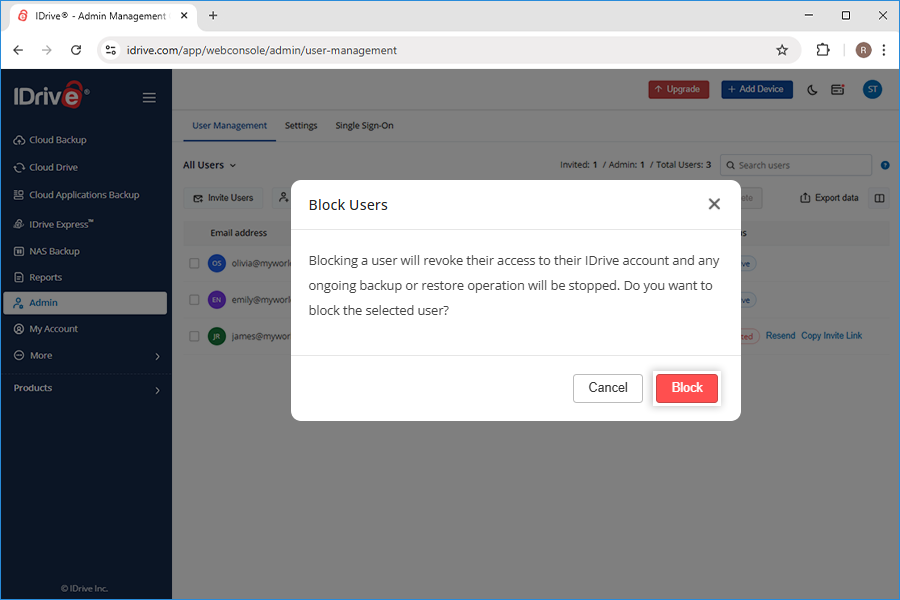Screen dimensions: 900x600
Task: Close the IDrive Admin Management tab
Action: pos(184,16)
